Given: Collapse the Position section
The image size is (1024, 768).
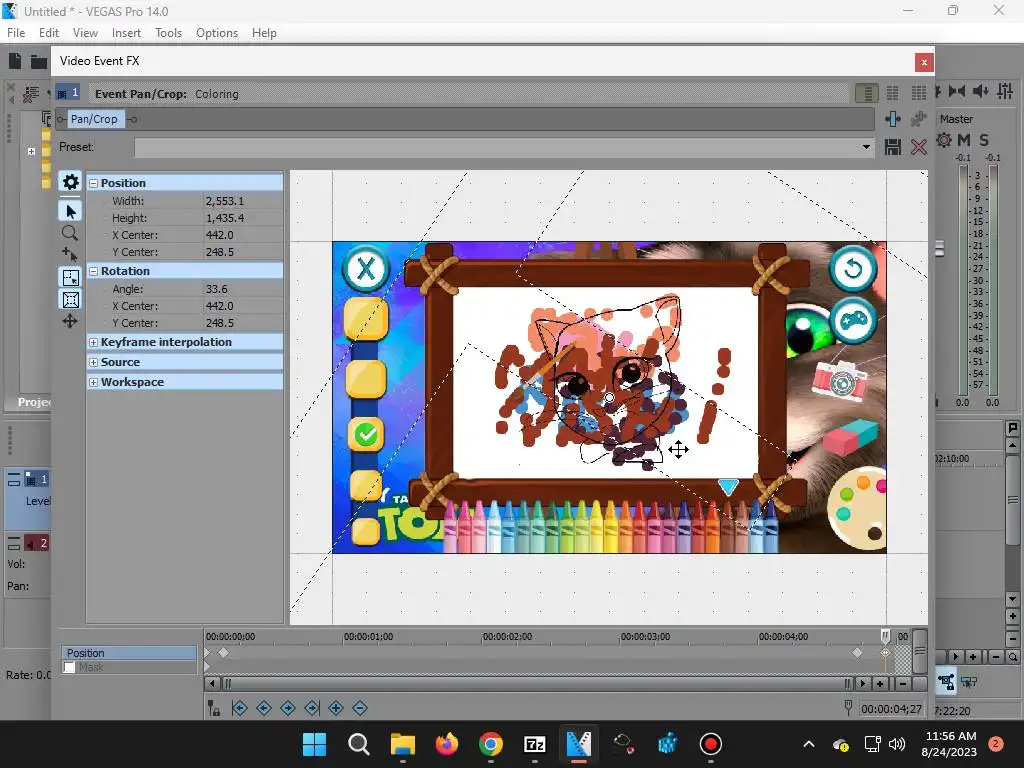Looking at the screenshot, I should click(x=93, y=184).
